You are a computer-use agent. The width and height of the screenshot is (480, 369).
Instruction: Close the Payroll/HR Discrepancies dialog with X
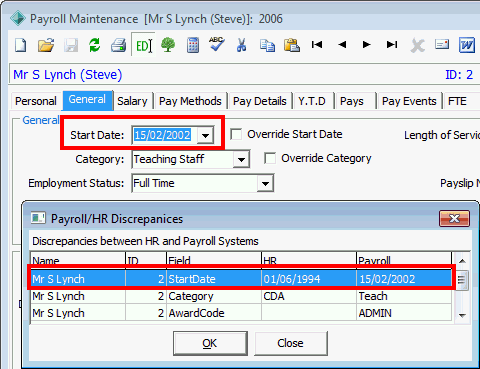(454, 218)
